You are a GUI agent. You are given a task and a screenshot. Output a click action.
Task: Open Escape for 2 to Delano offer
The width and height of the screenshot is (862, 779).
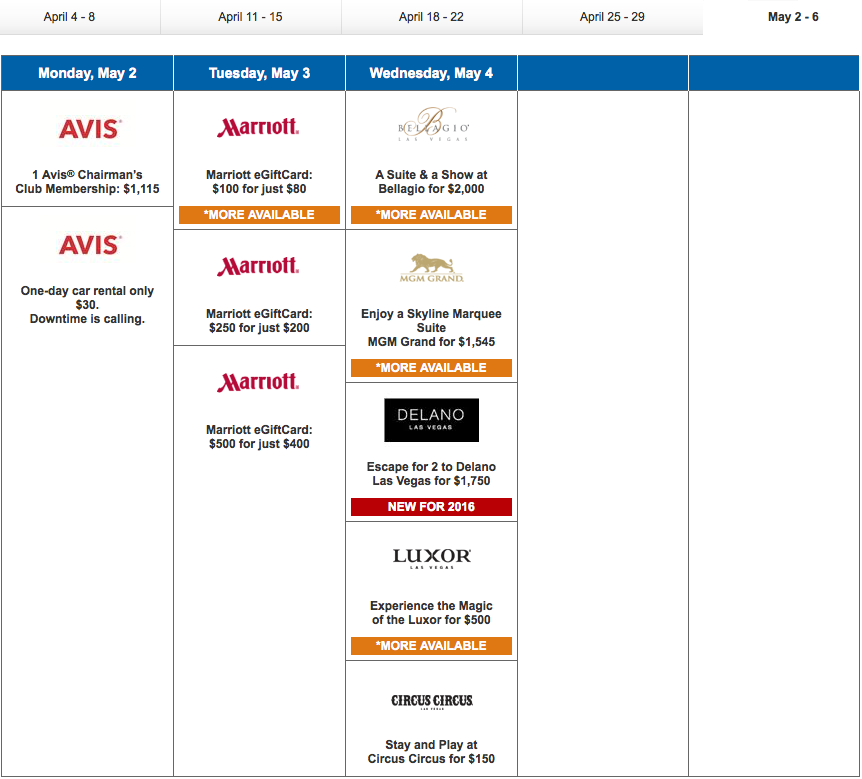[432, 474]
